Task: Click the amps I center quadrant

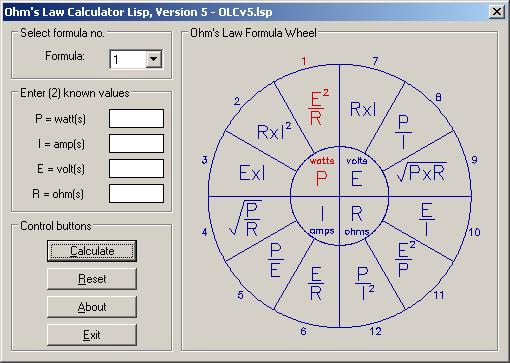Action: click(322, 220)
